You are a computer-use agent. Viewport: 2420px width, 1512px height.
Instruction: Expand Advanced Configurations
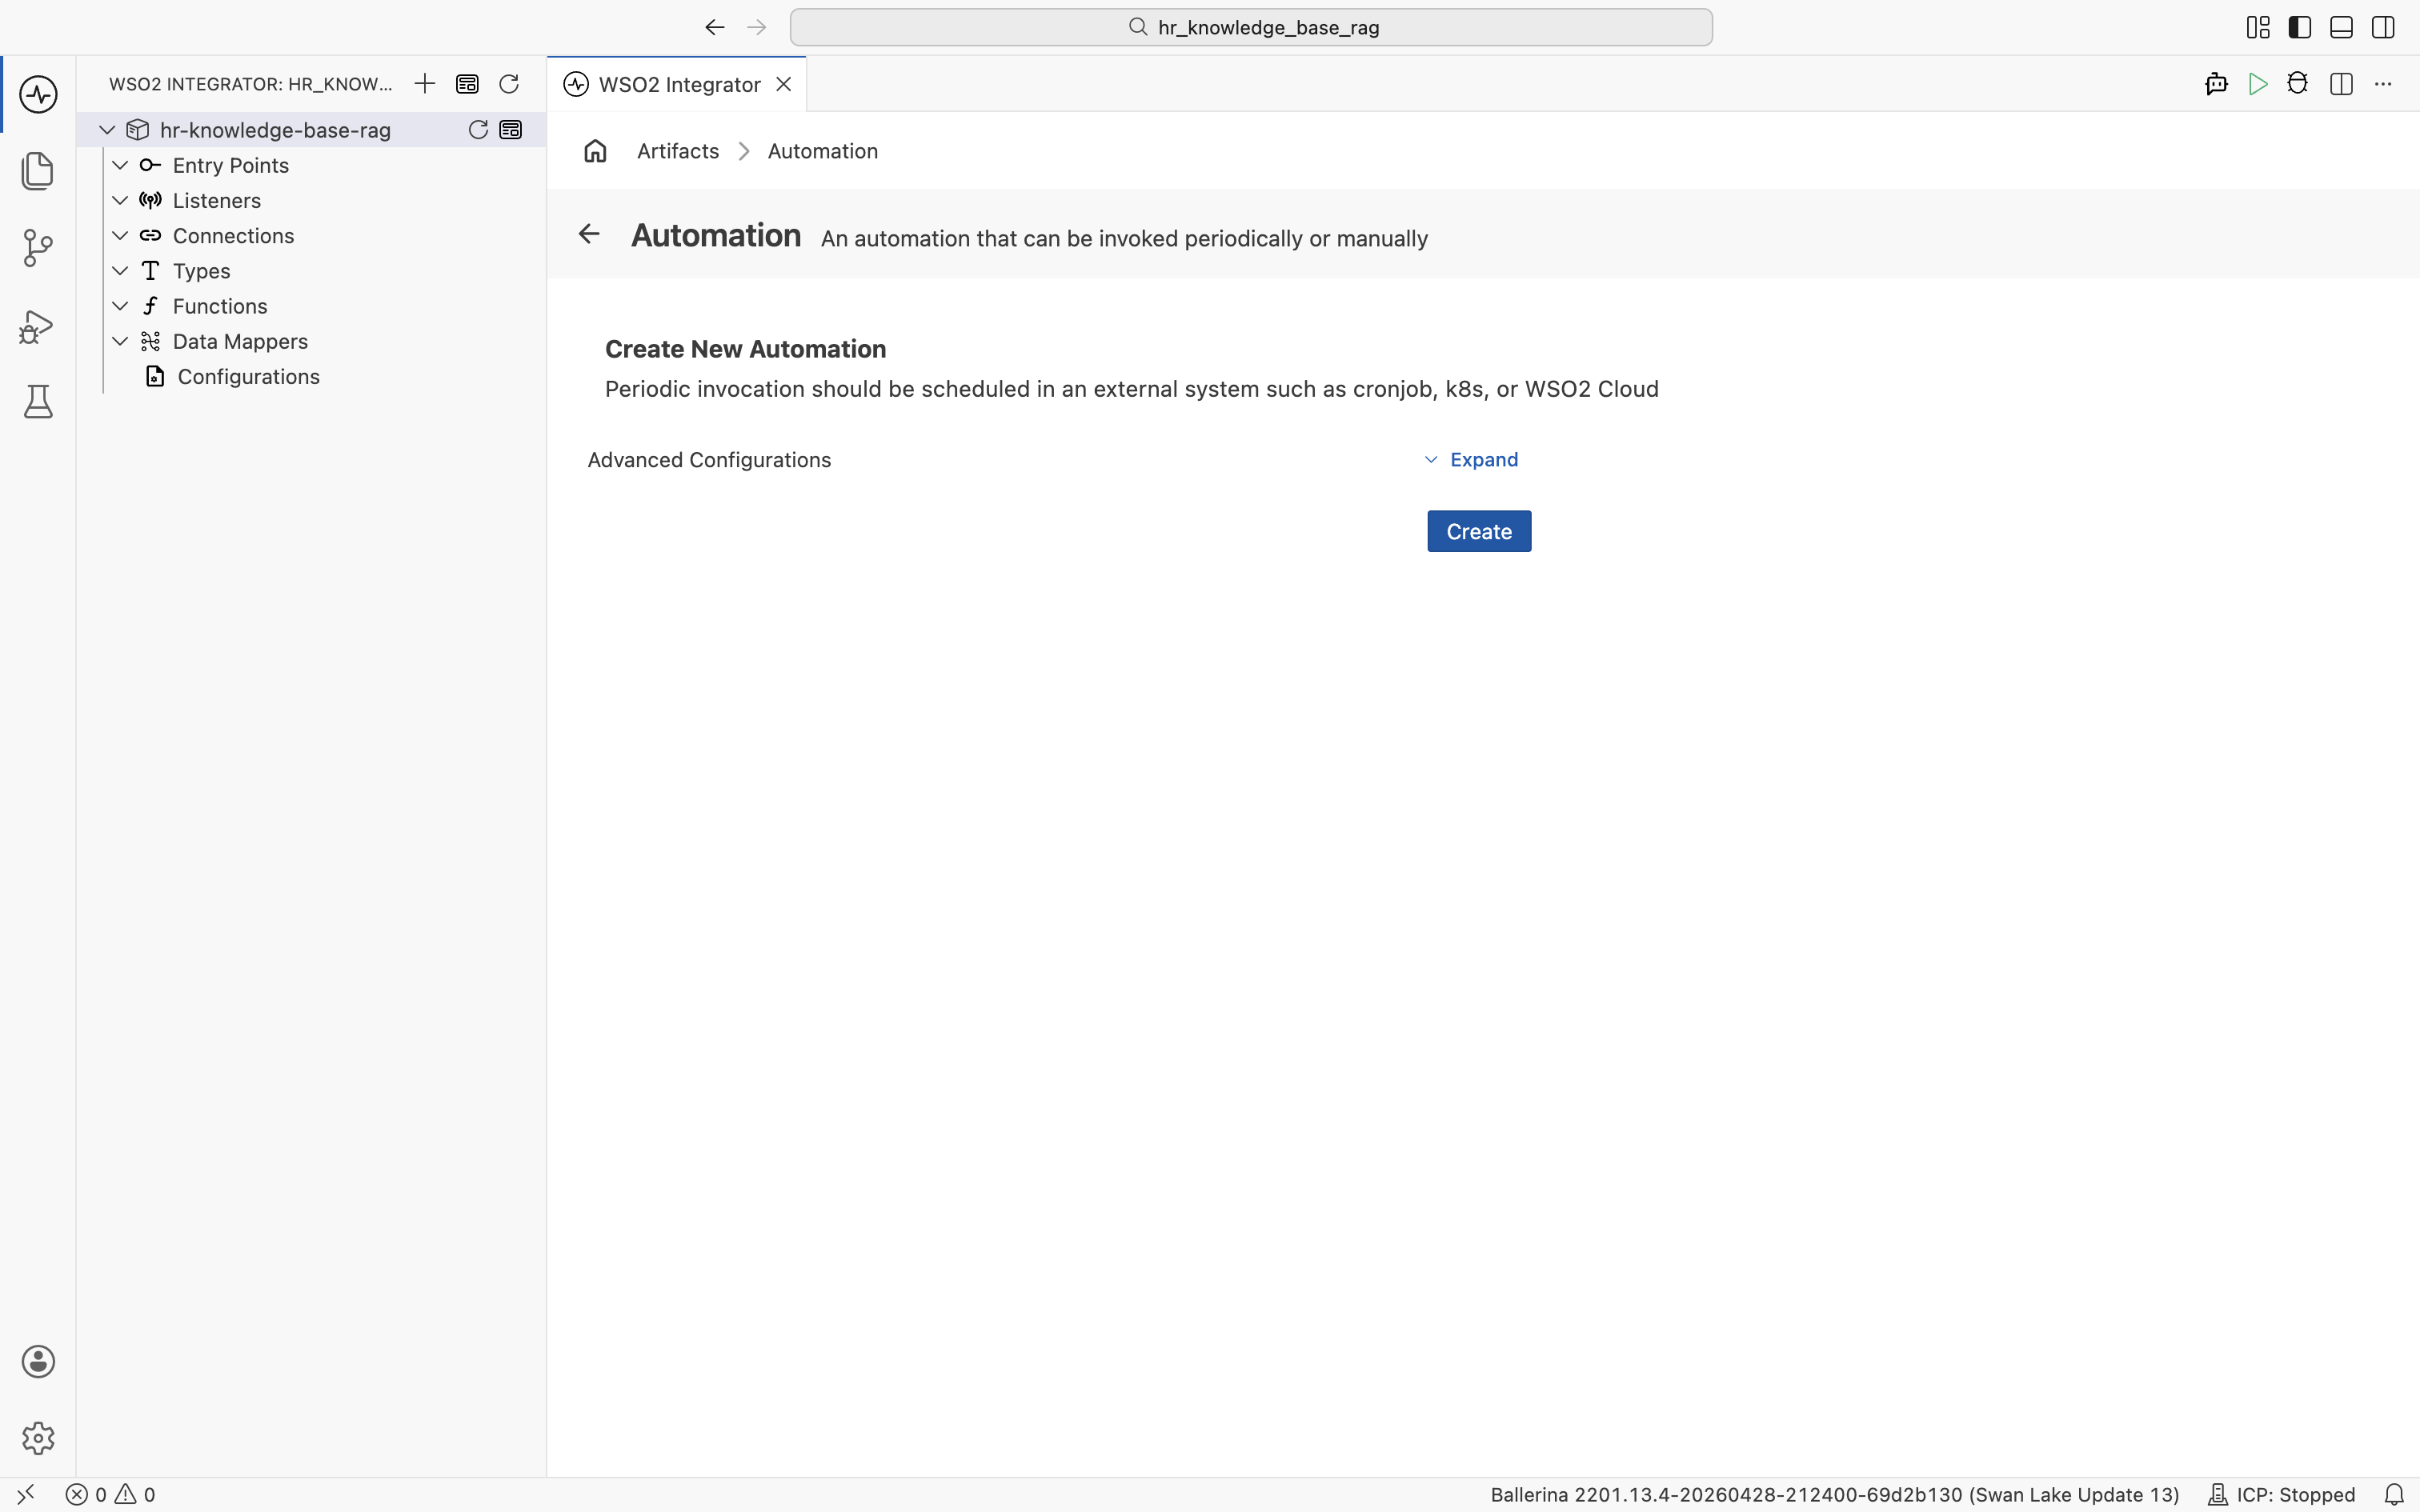[x=1471, y=459]
